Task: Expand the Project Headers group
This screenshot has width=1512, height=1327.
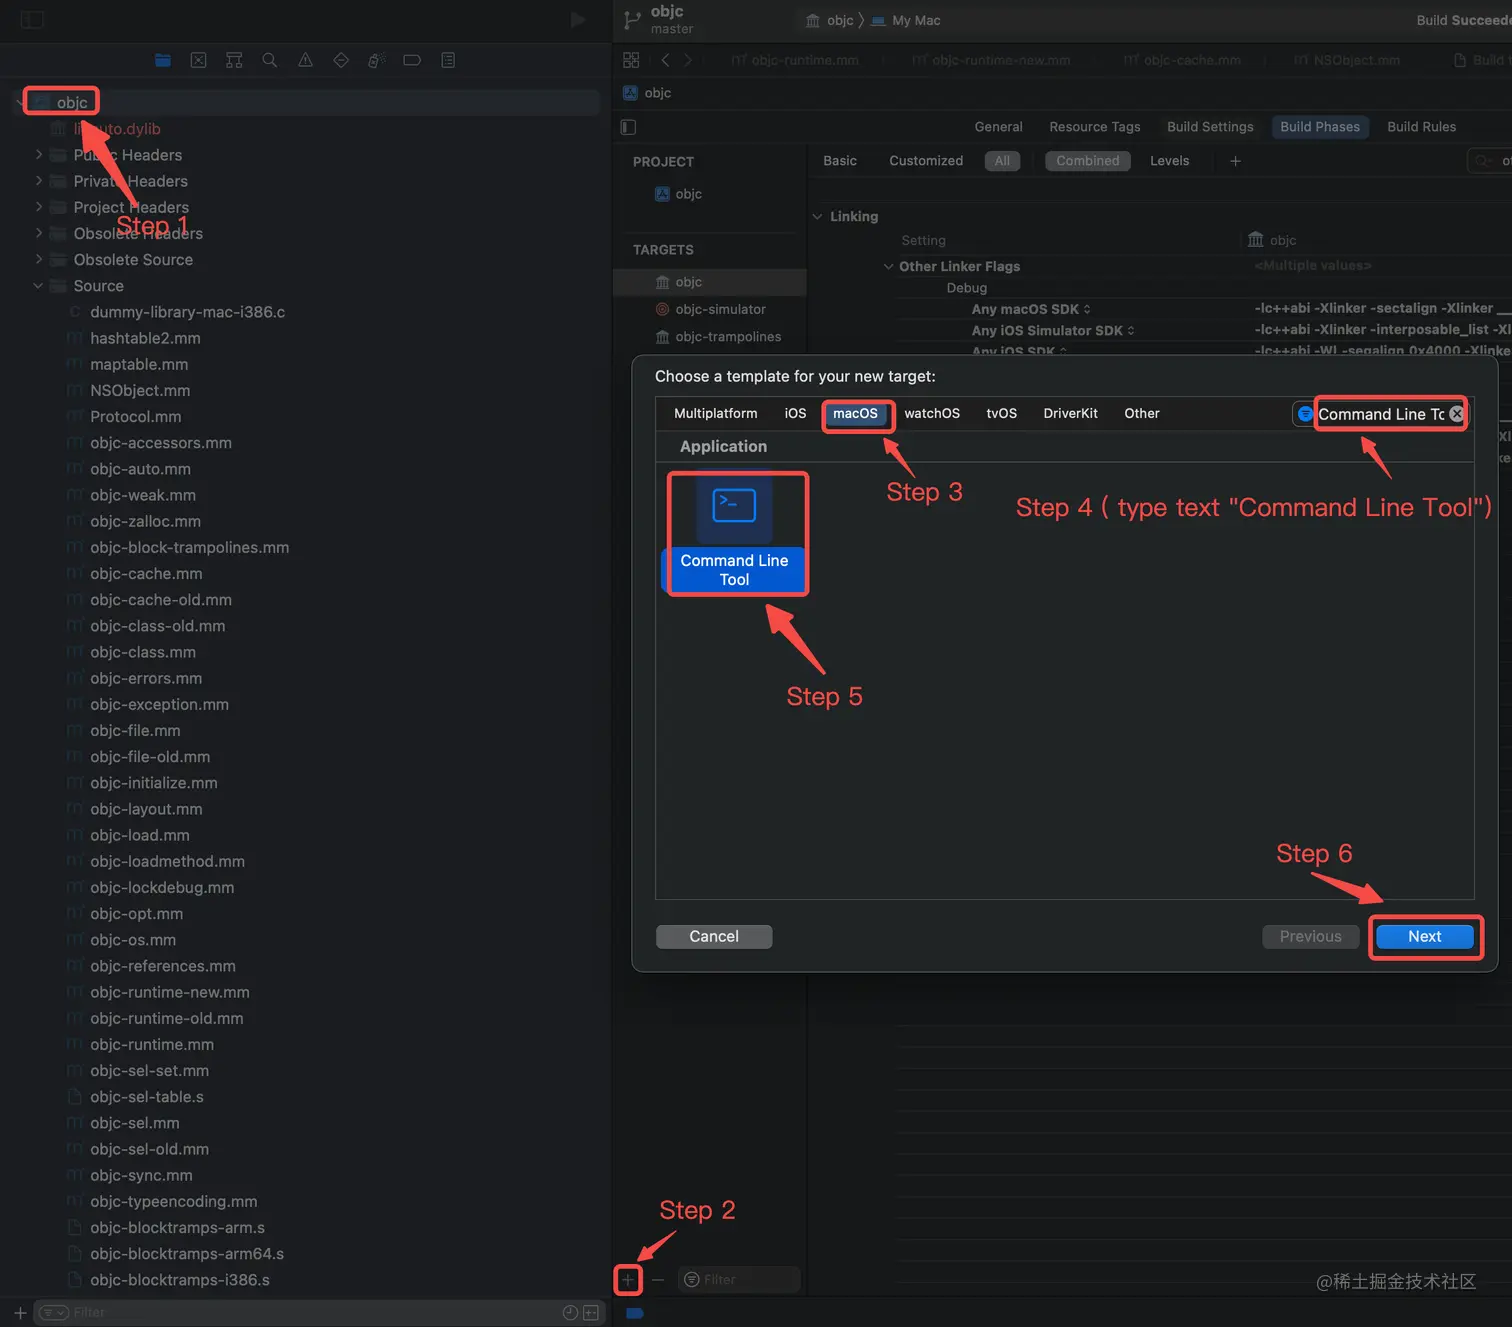Action: (x=39, y=207)
